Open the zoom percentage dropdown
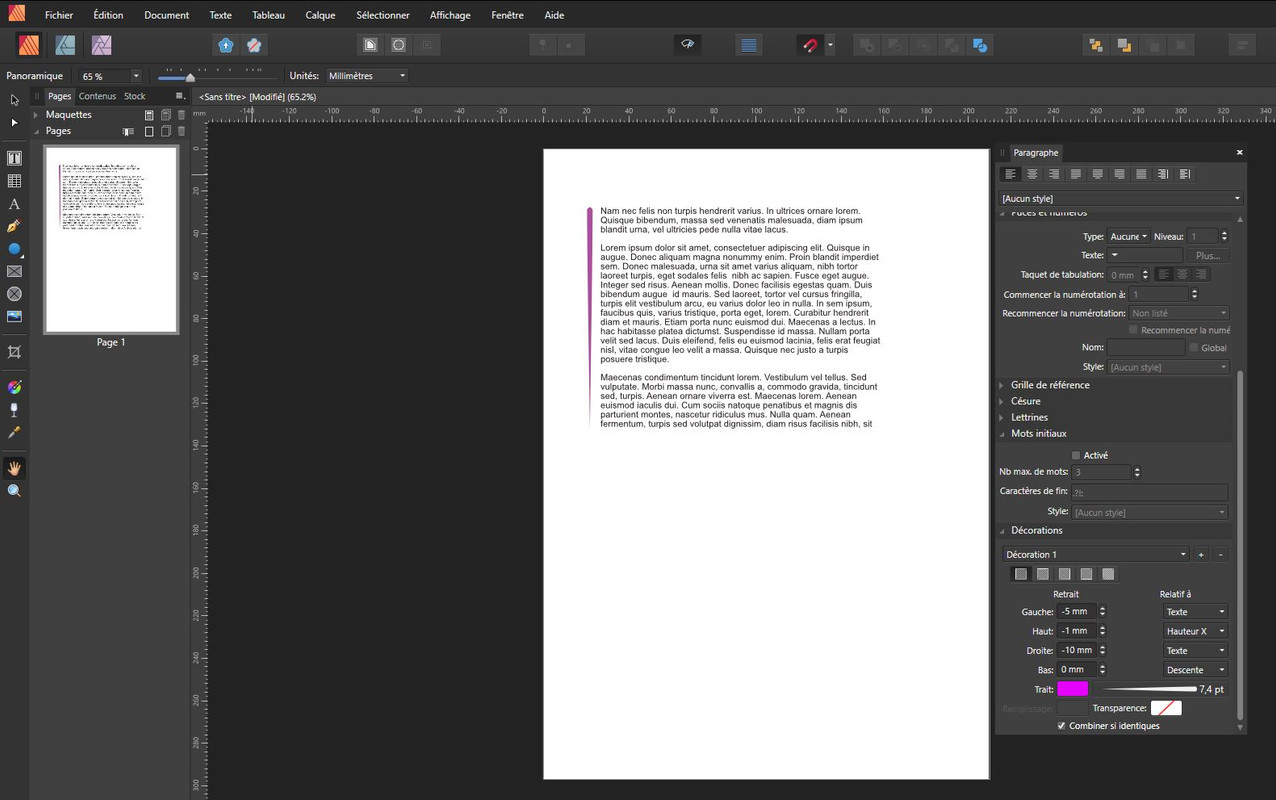The width and height of the screenshot is (1276, 800). pyautogui.click(x=136, y=76)
